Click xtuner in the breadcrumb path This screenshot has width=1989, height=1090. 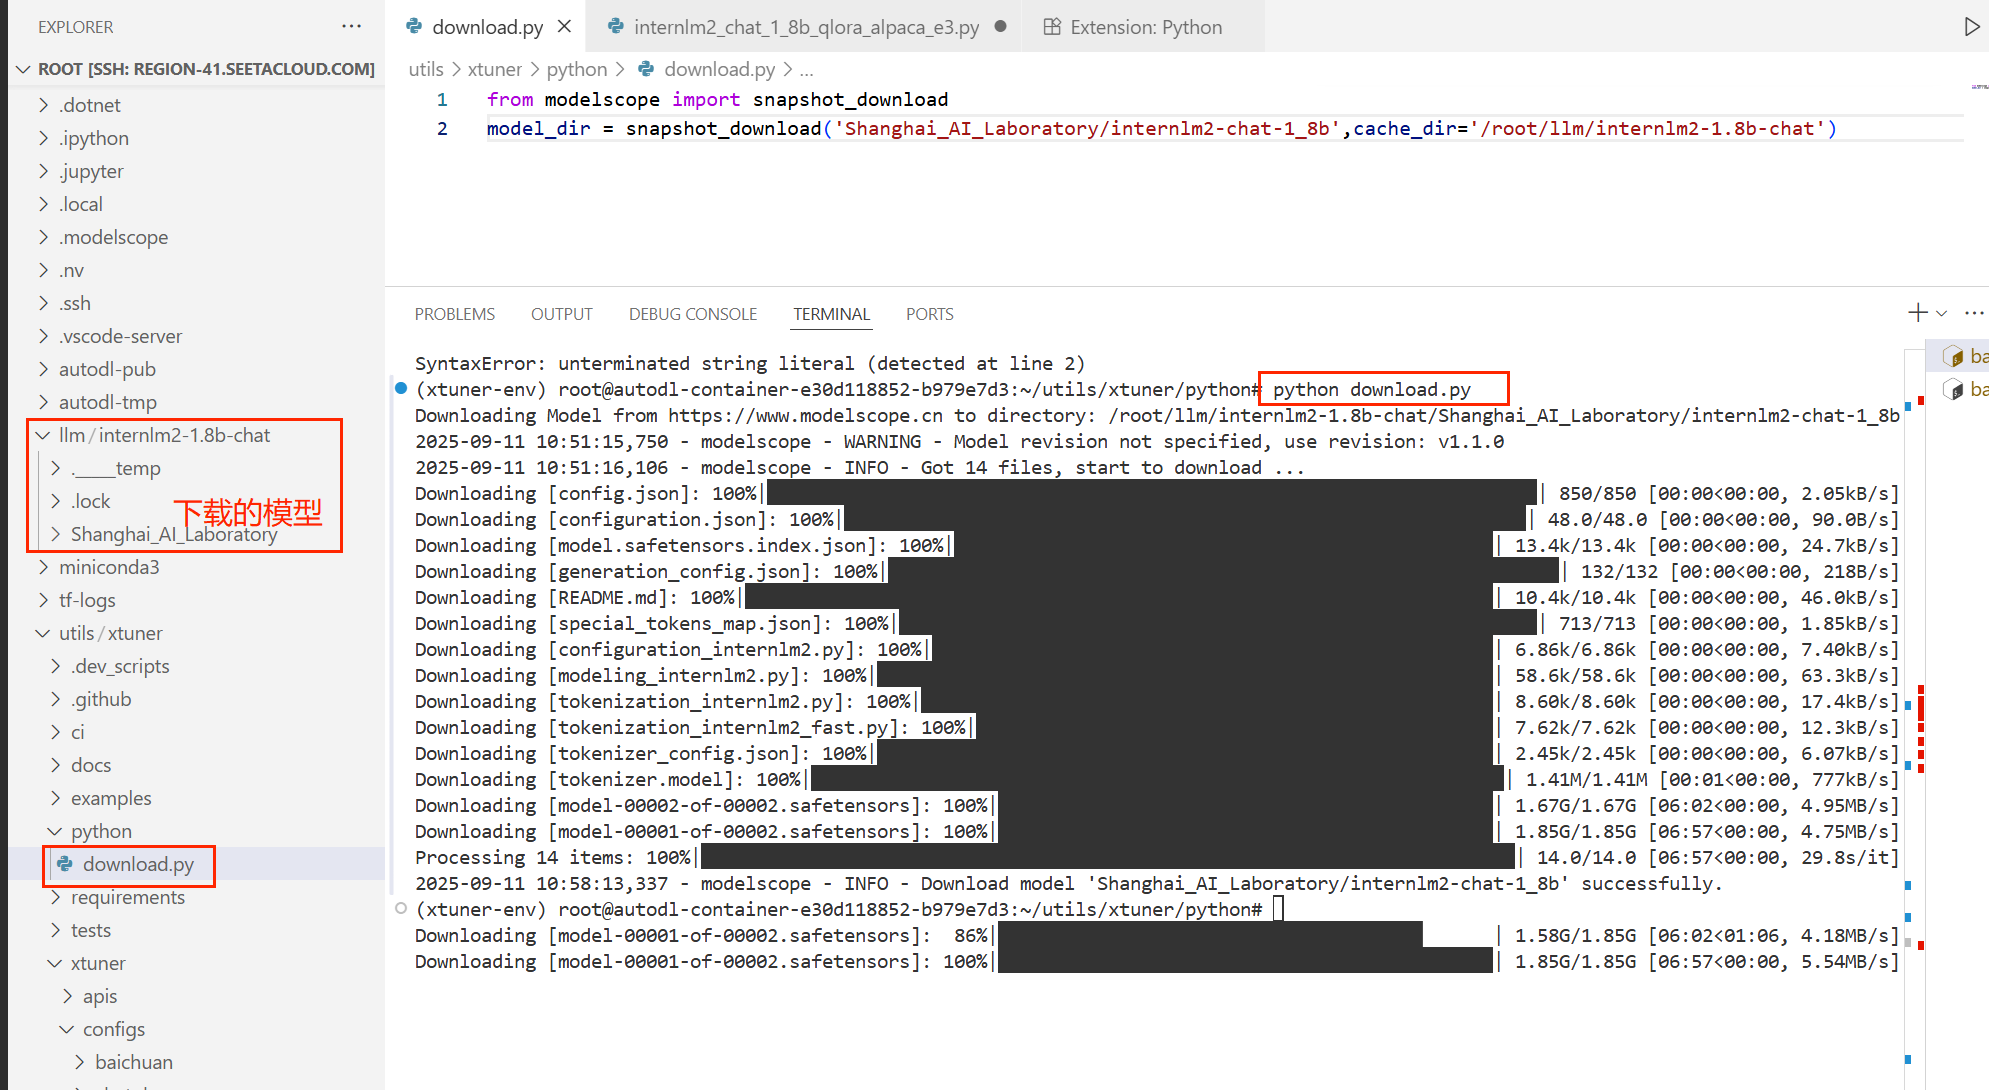[x=495, y=69]
